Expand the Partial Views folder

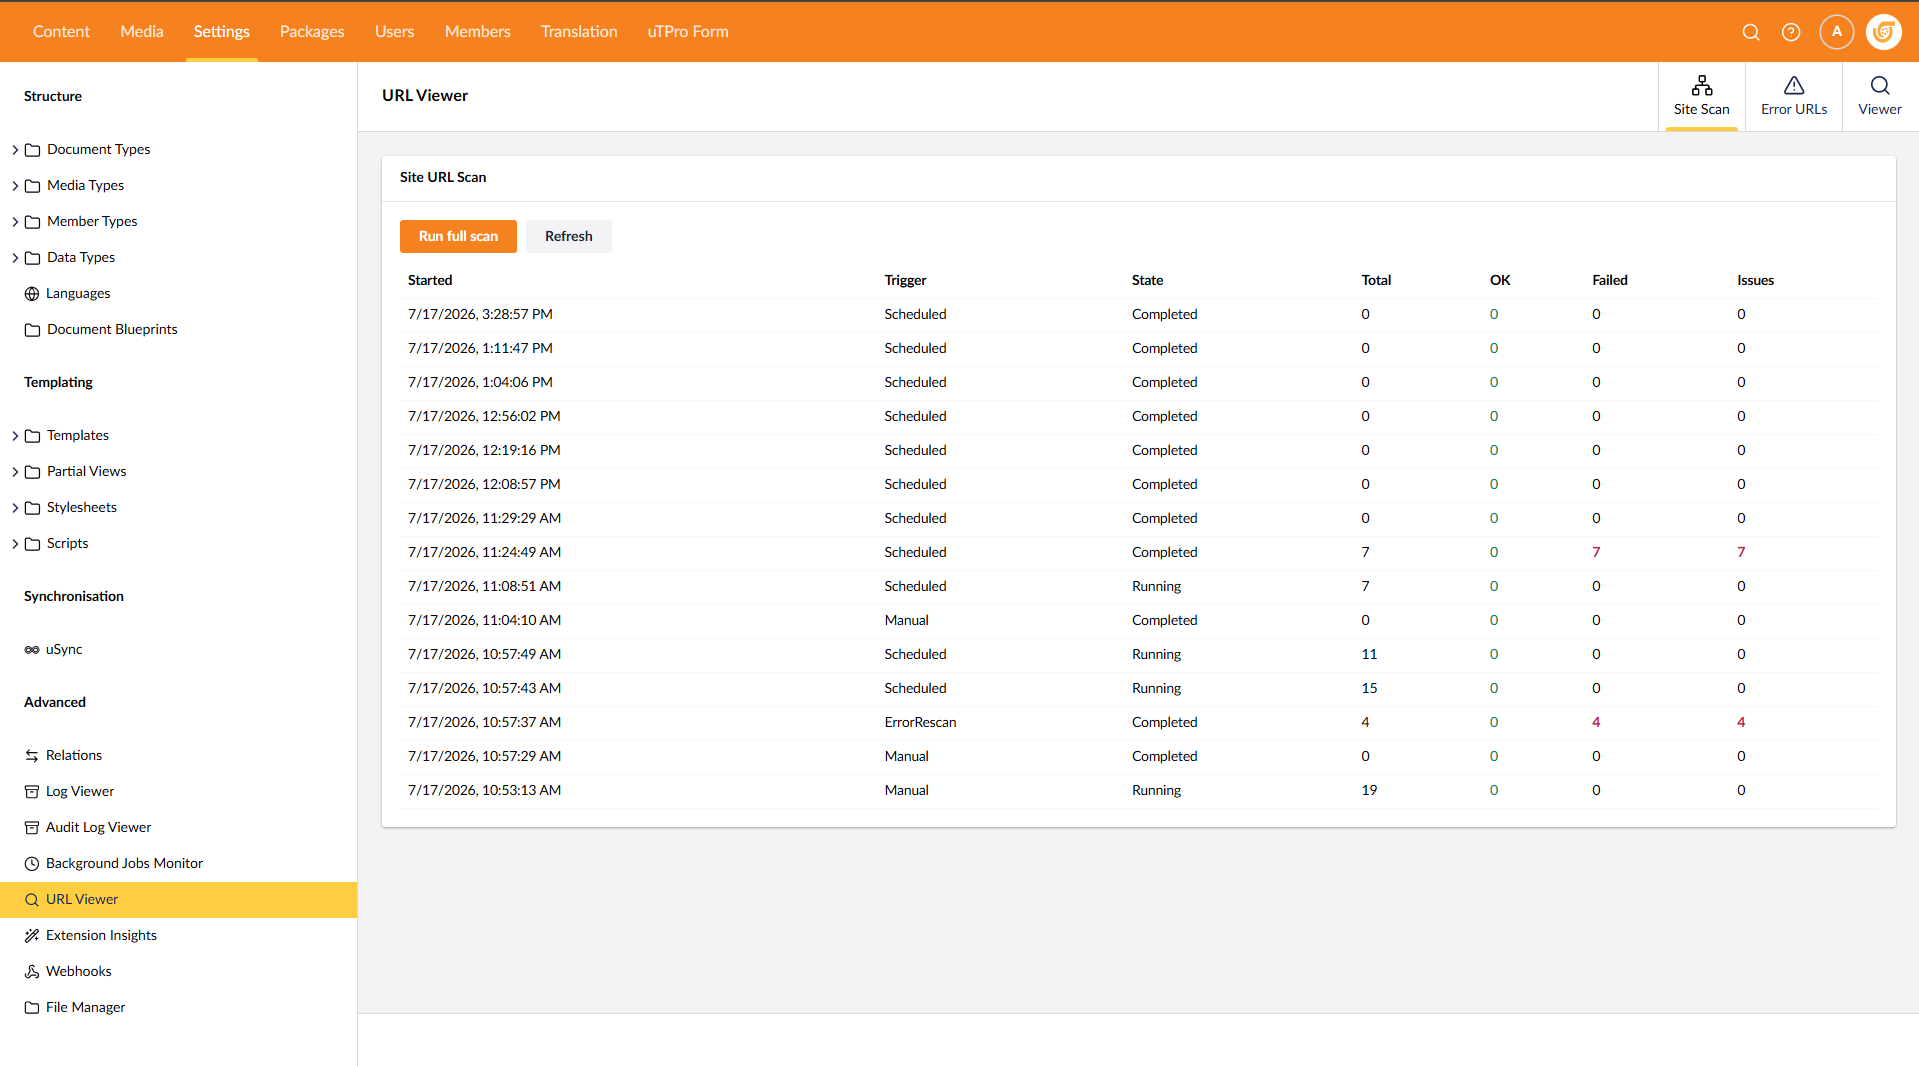coord(15,472)
